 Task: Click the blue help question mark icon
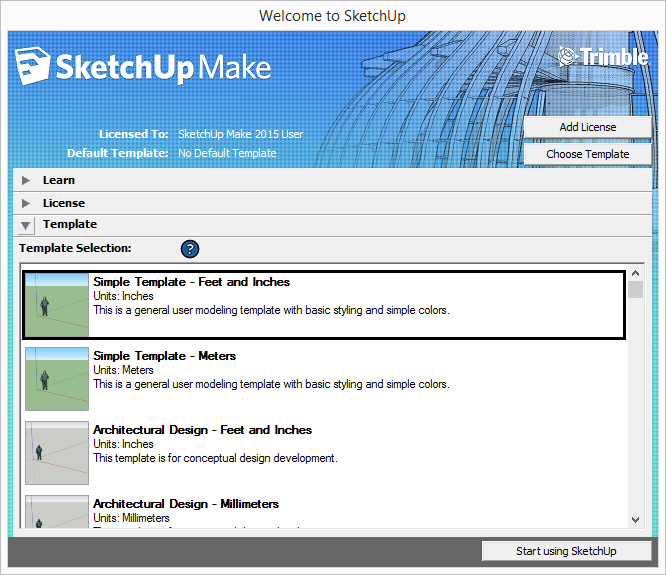click(190, 249)
